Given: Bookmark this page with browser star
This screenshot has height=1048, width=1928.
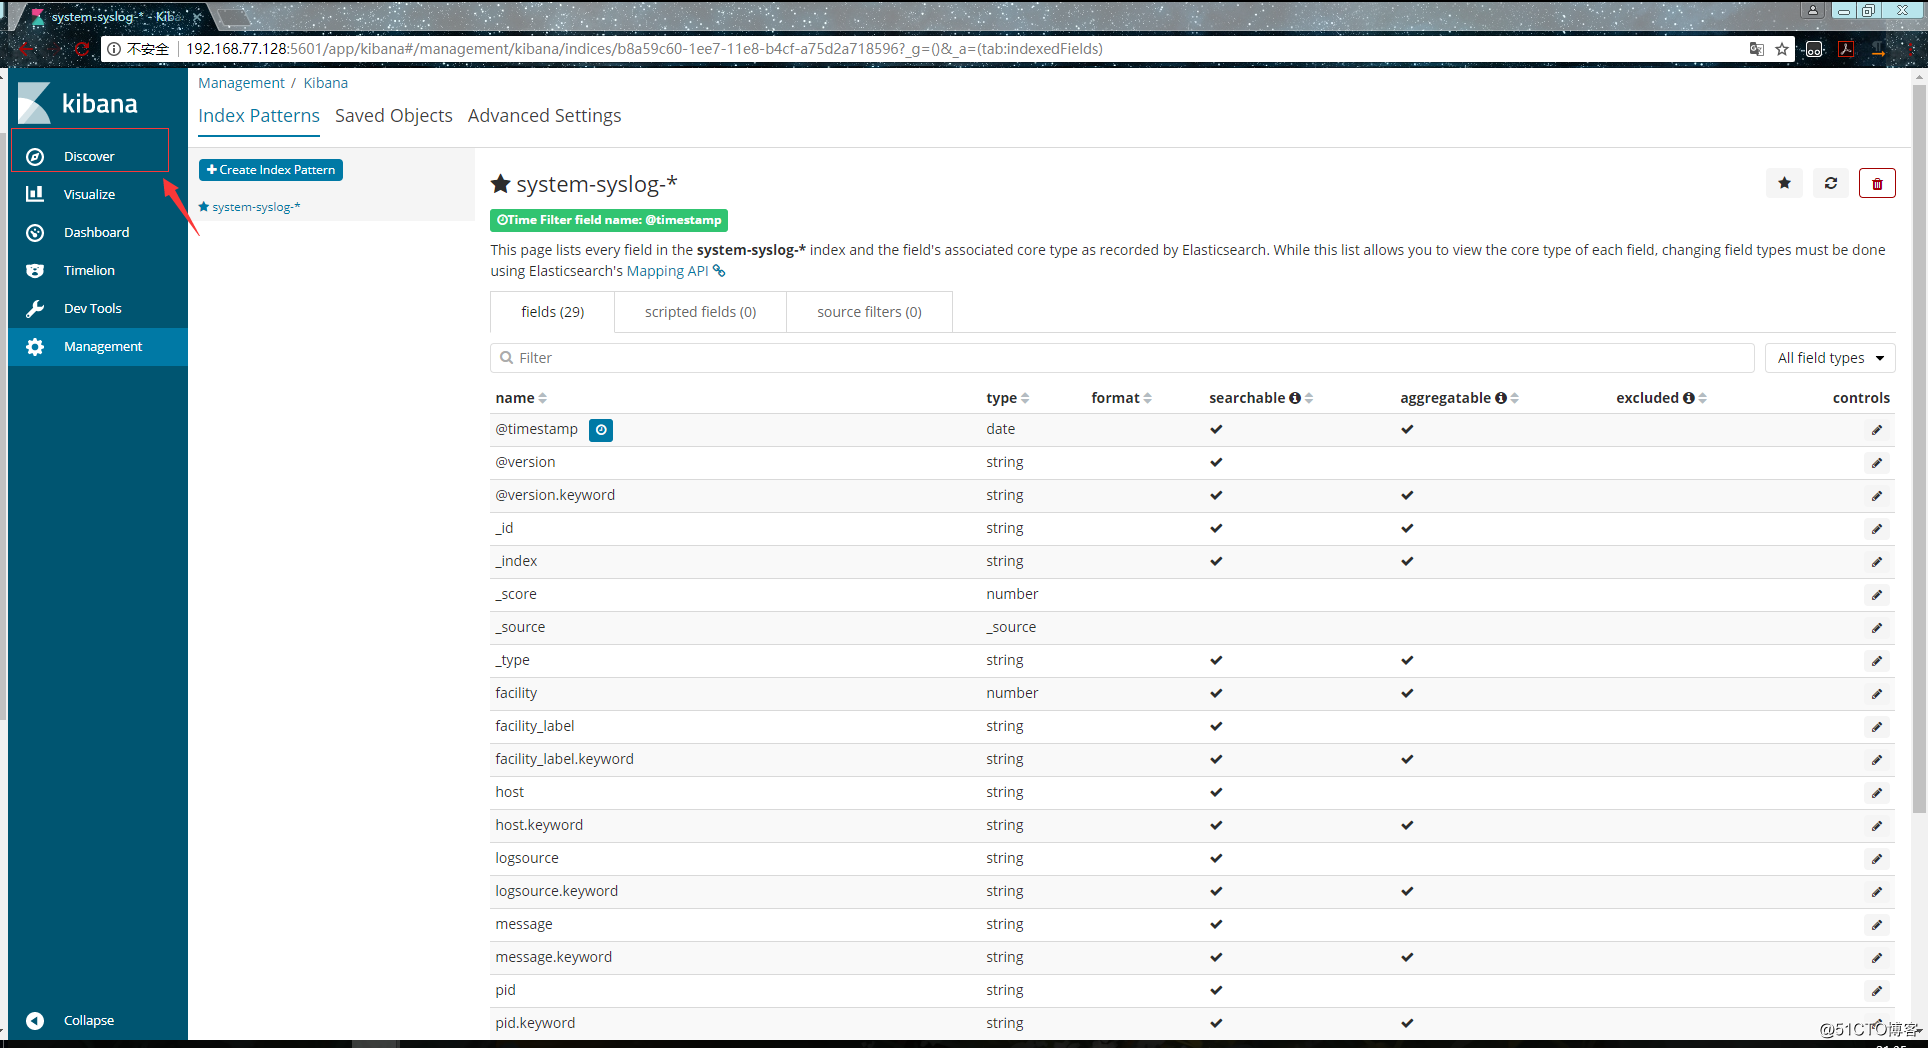Looking at the screenshot, I should tap(1782, 49).
